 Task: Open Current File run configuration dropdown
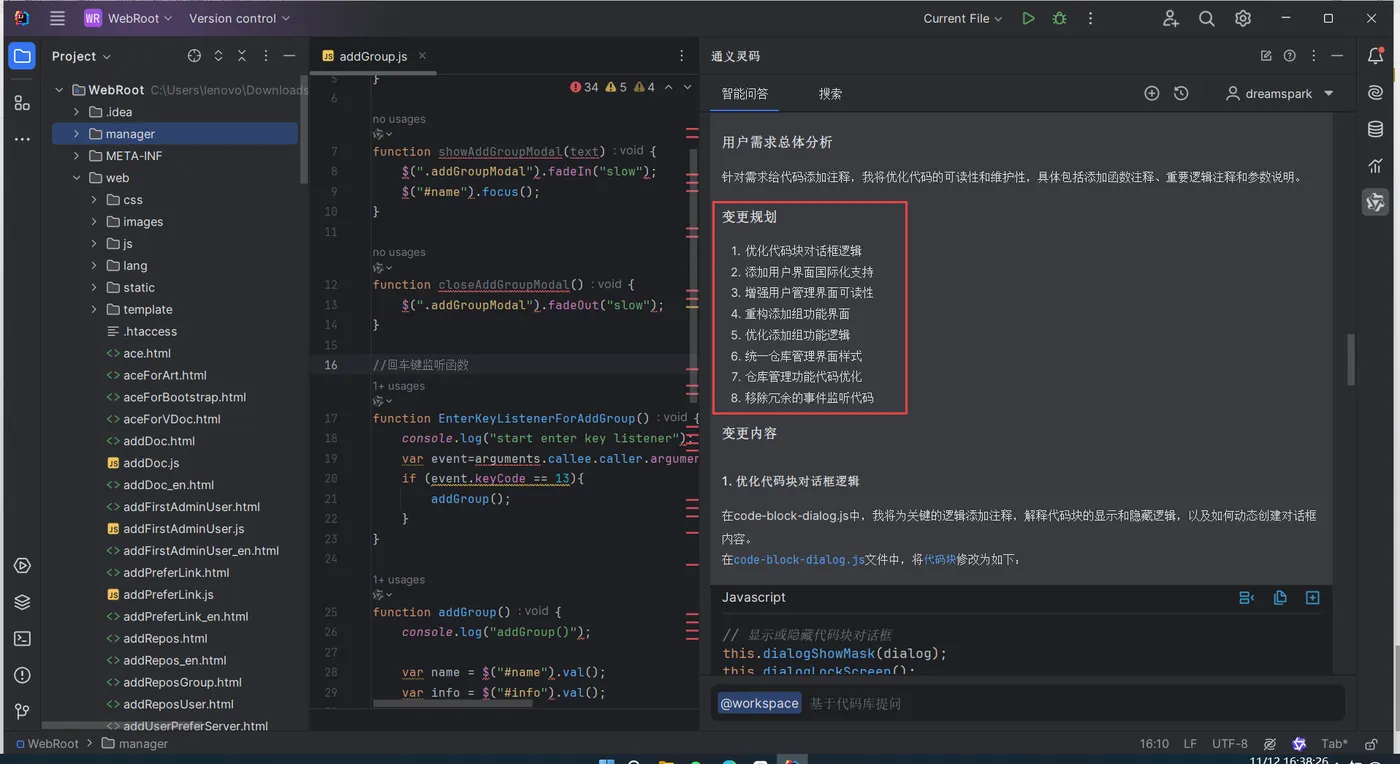[x=962, y=18]
